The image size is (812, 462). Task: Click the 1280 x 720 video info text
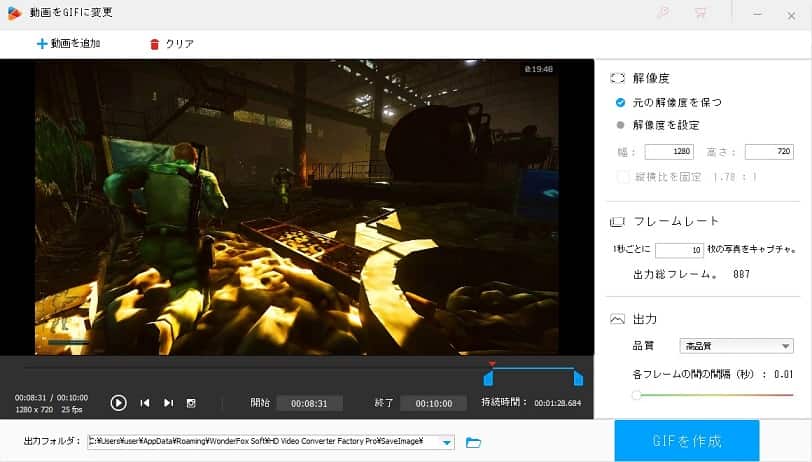coord(34,409)
